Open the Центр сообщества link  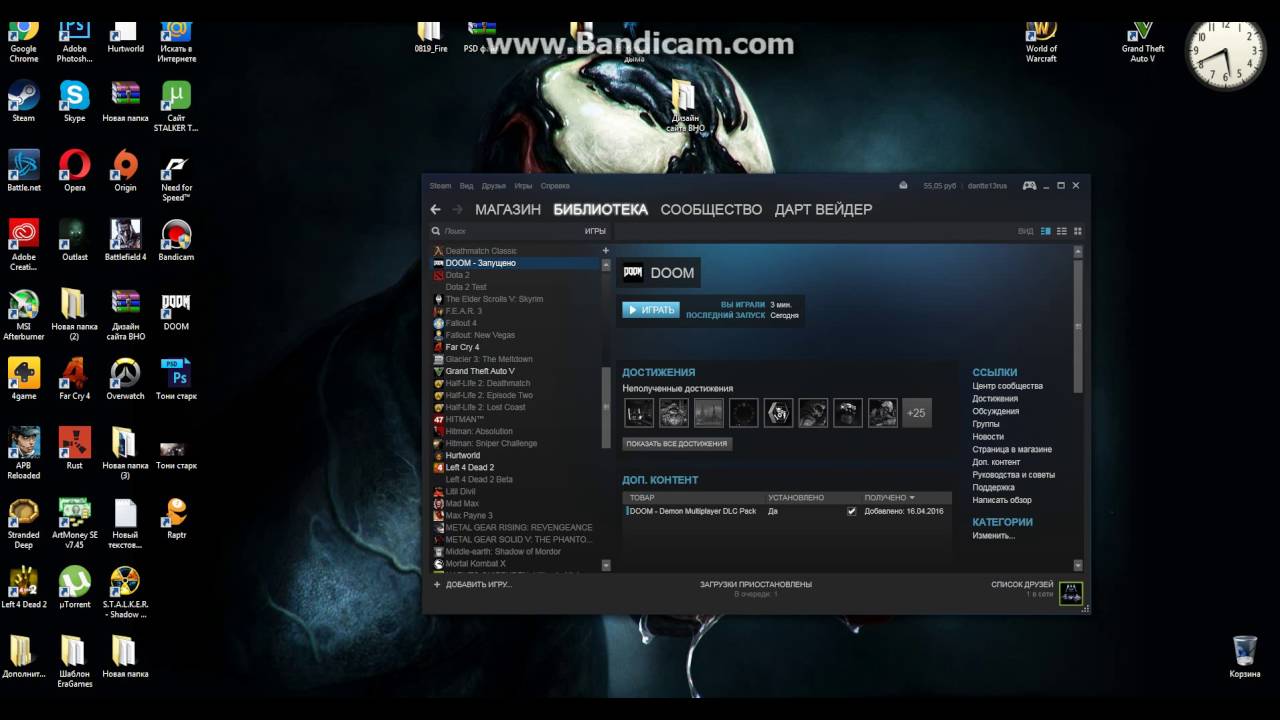pos(1007,386)
